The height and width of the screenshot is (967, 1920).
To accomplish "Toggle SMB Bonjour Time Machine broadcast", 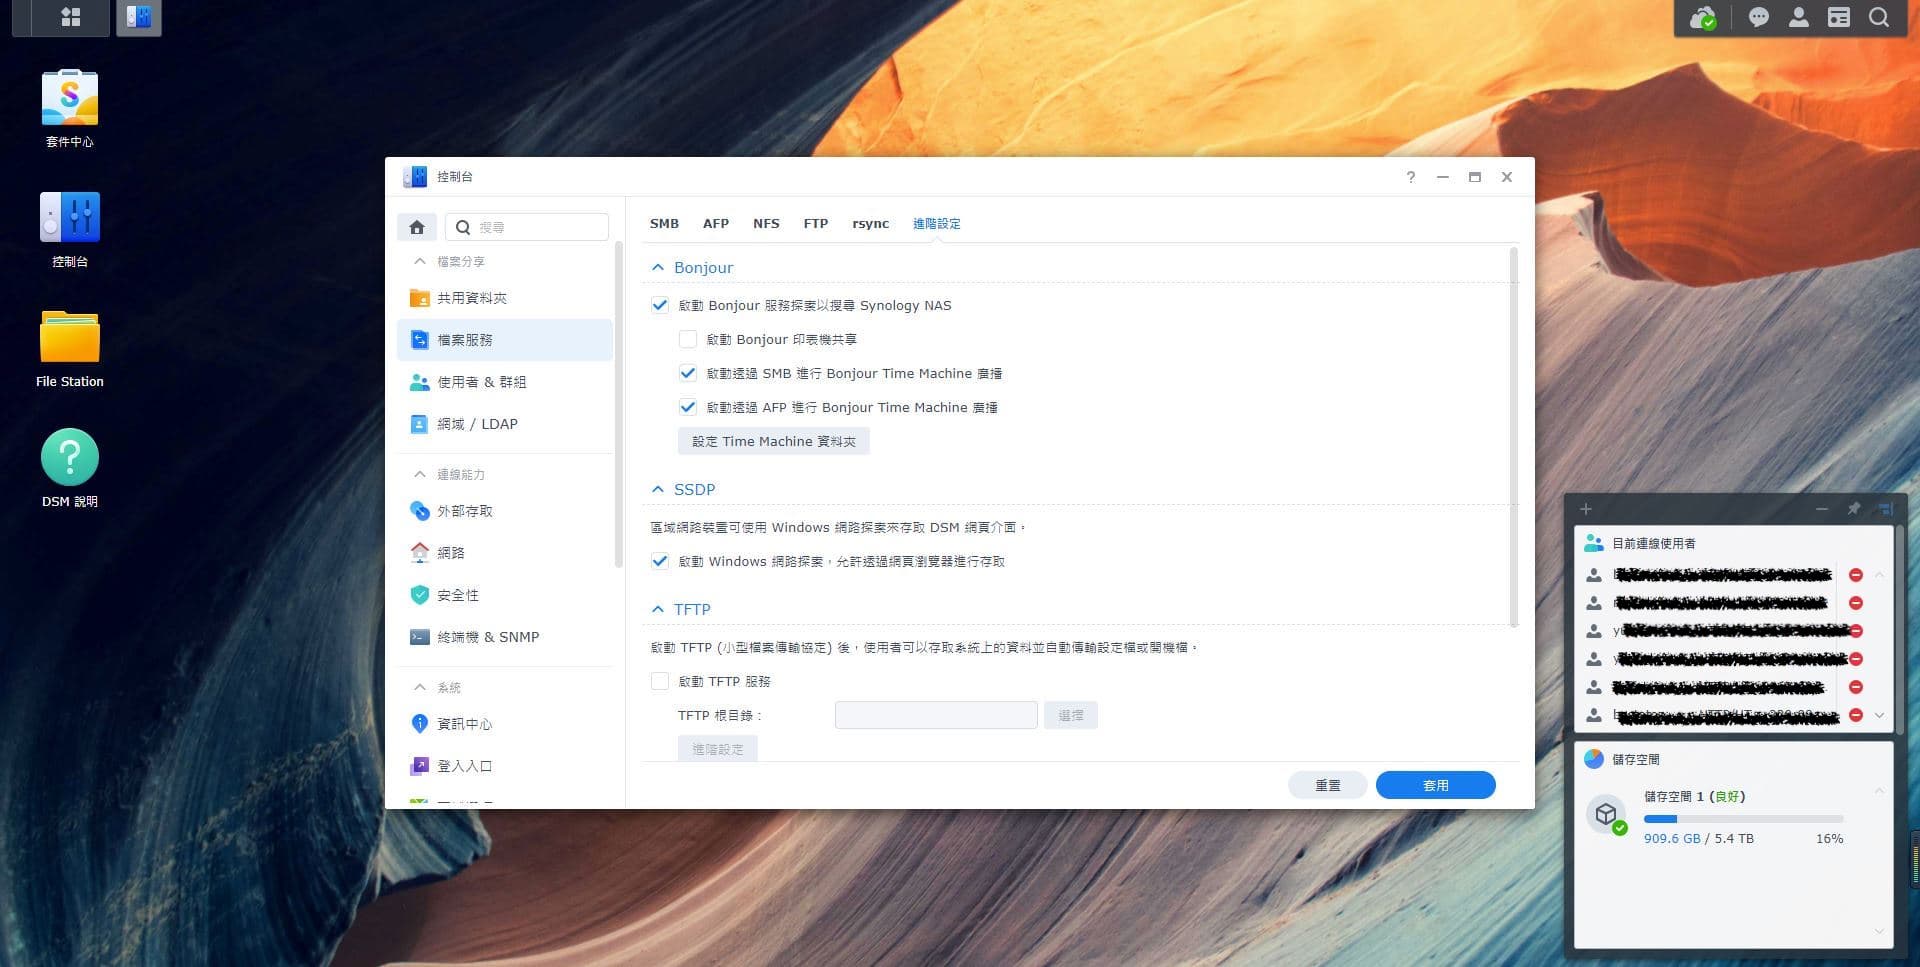I will (688, 374).
